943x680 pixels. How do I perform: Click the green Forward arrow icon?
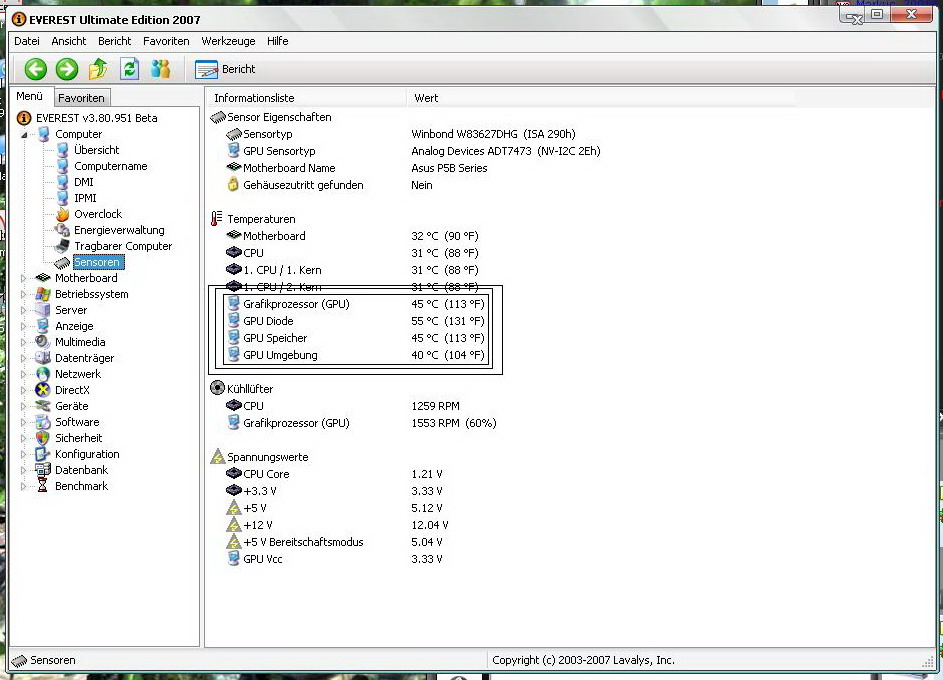pos(67,69)
